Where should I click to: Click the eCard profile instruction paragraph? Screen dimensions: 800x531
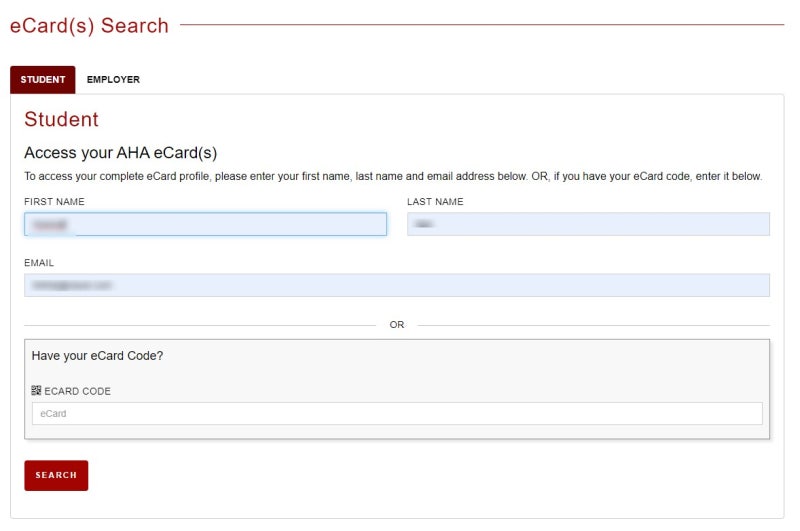393,177
